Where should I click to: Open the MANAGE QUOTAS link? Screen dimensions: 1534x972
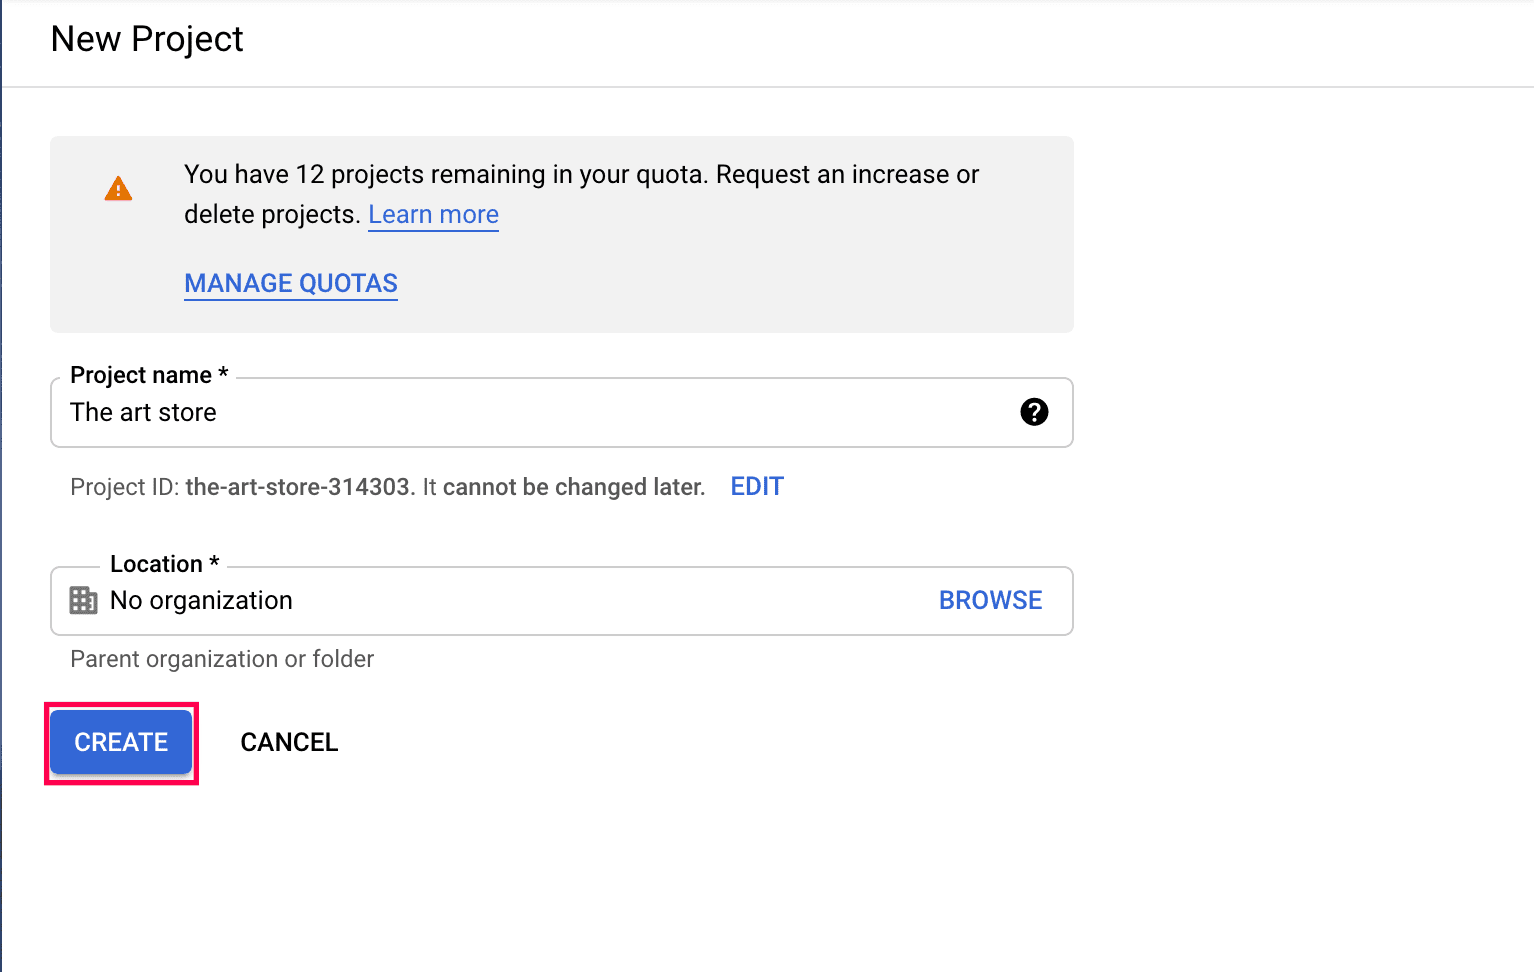291,283
